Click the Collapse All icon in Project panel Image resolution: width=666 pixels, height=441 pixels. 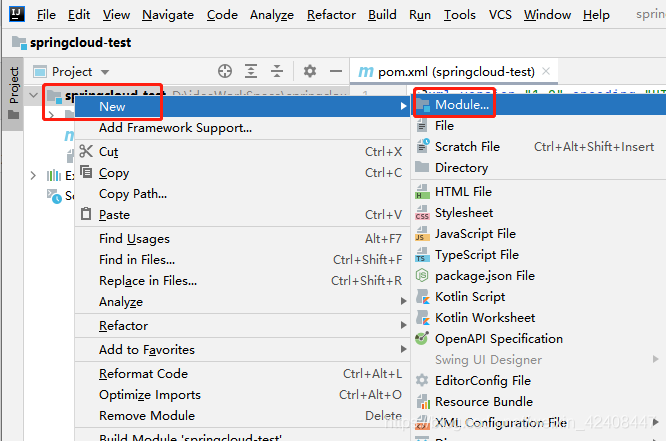277,71
